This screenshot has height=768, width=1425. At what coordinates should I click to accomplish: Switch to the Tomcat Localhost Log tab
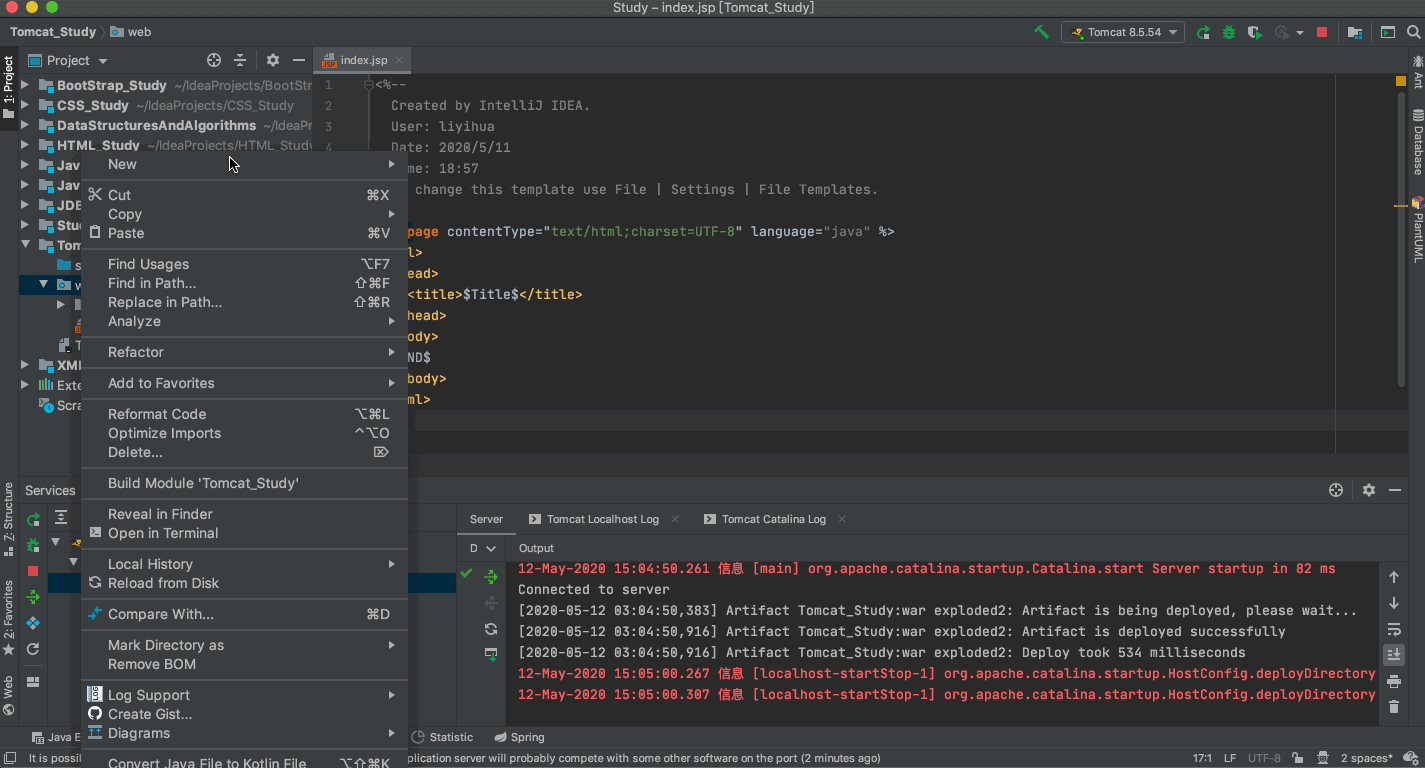point(603,519)
